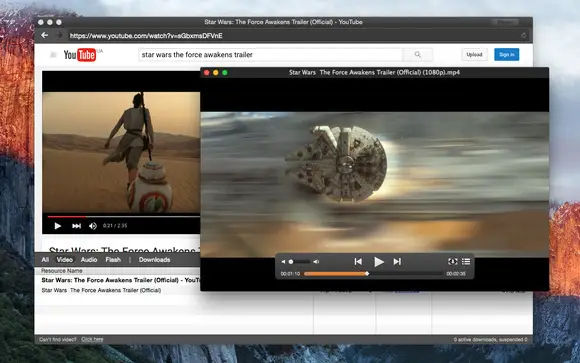The width and height of the screenshot is (580, 363).
Task: Click the Upload button on YouTube
Action: tap(474, 55)
